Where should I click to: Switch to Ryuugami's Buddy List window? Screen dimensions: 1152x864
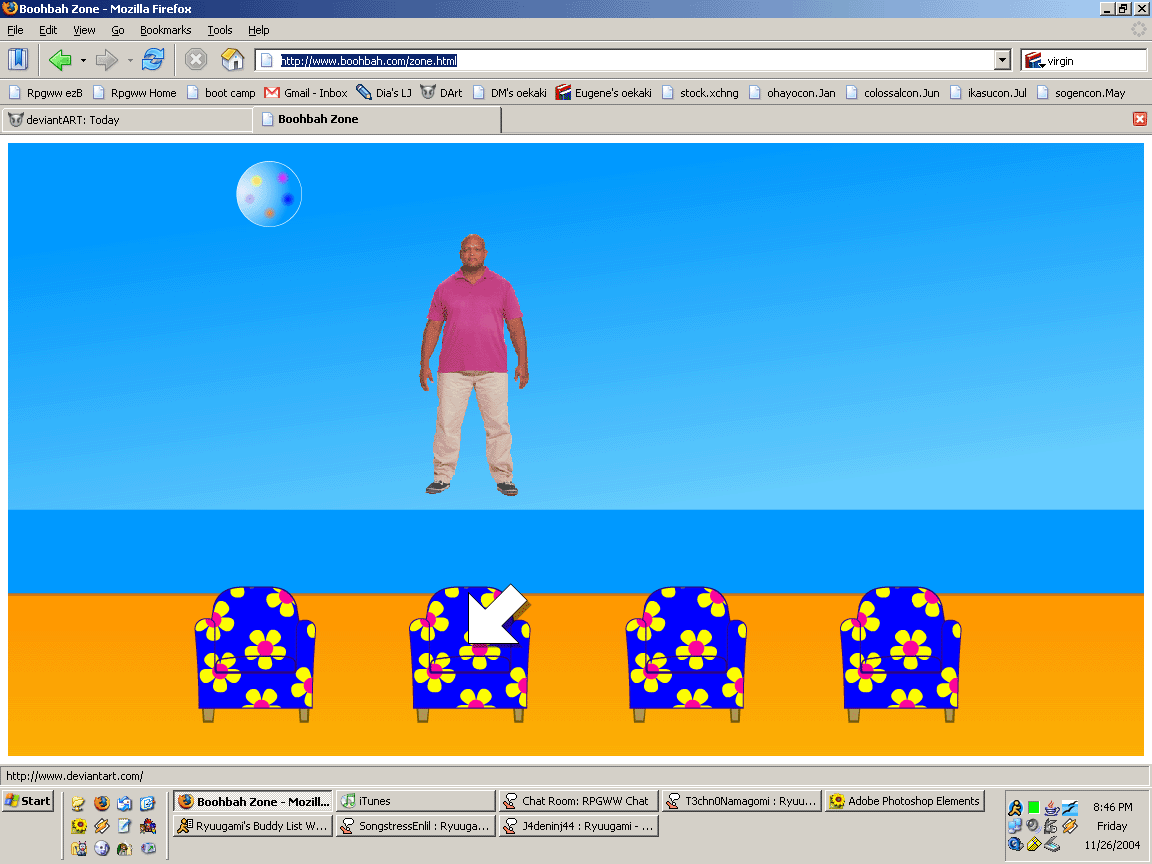point(253,826)
